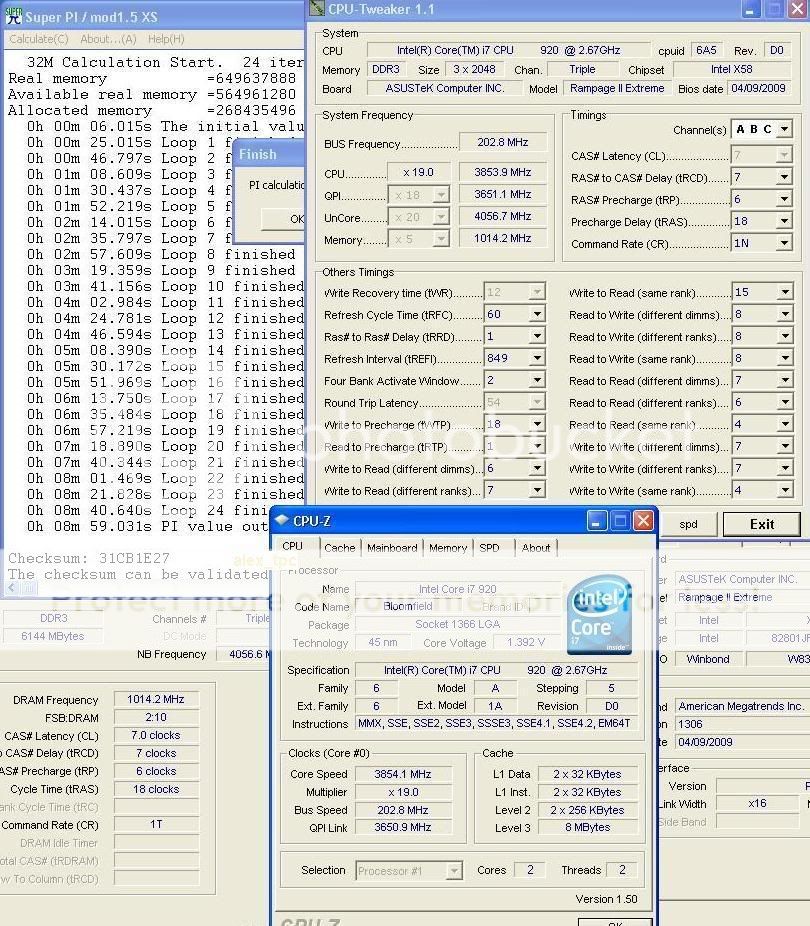Viewport: 810px width, 926px height.
Task: Open the Calculate menu in Super PI
Action: click(39, 39)
